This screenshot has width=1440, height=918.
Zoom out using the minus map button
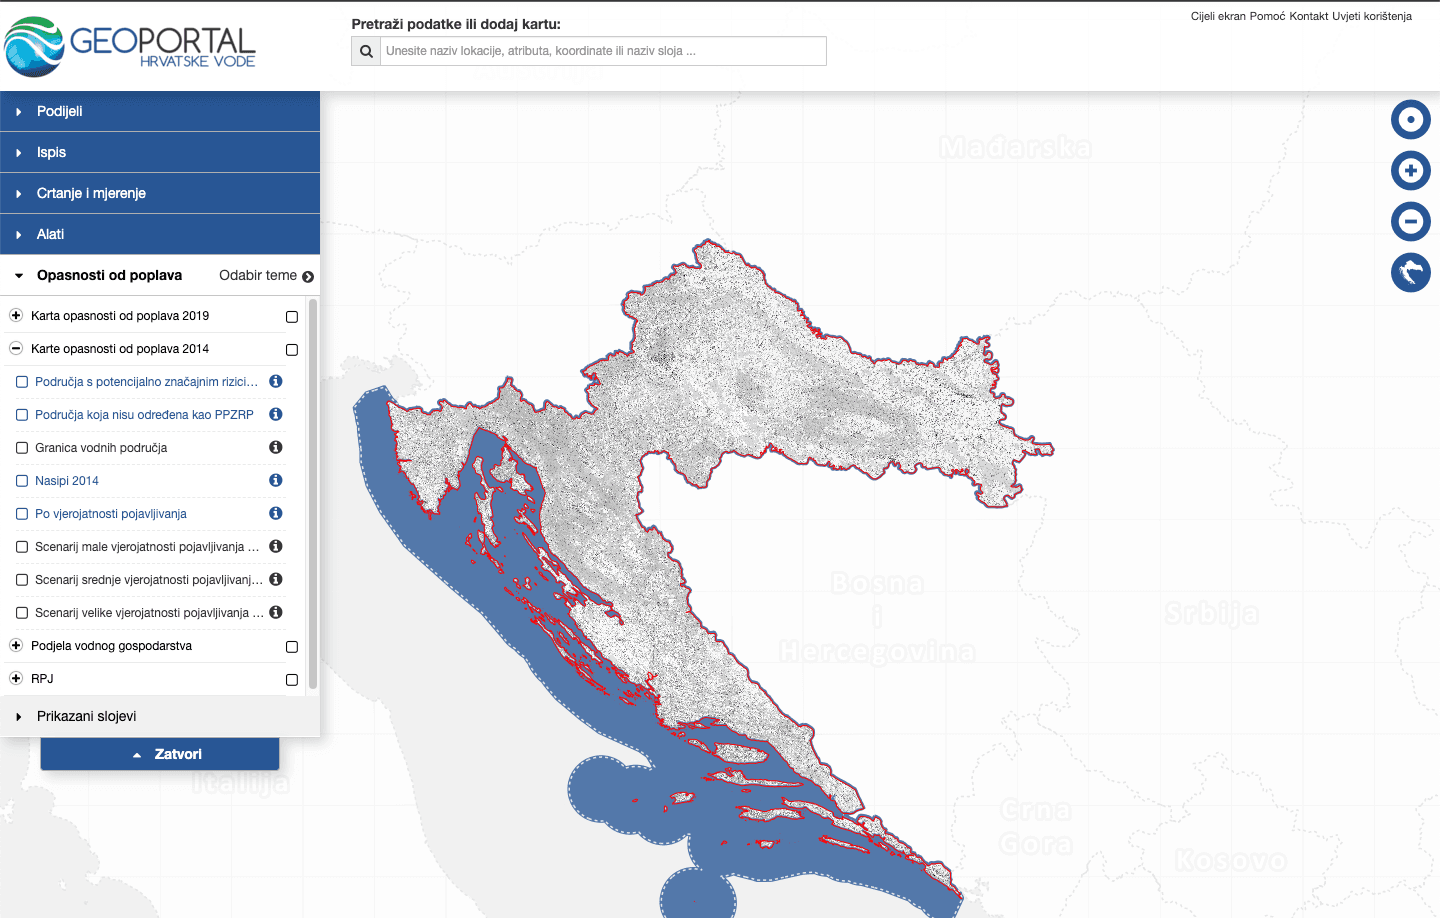(x=1410, y=221)
